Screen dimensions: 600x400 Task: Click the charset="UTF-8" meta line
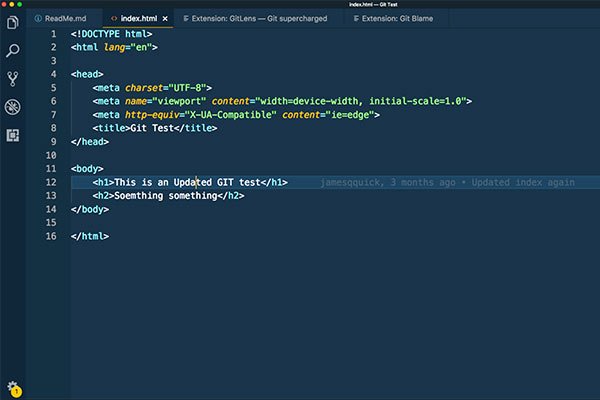pos(152,88)
